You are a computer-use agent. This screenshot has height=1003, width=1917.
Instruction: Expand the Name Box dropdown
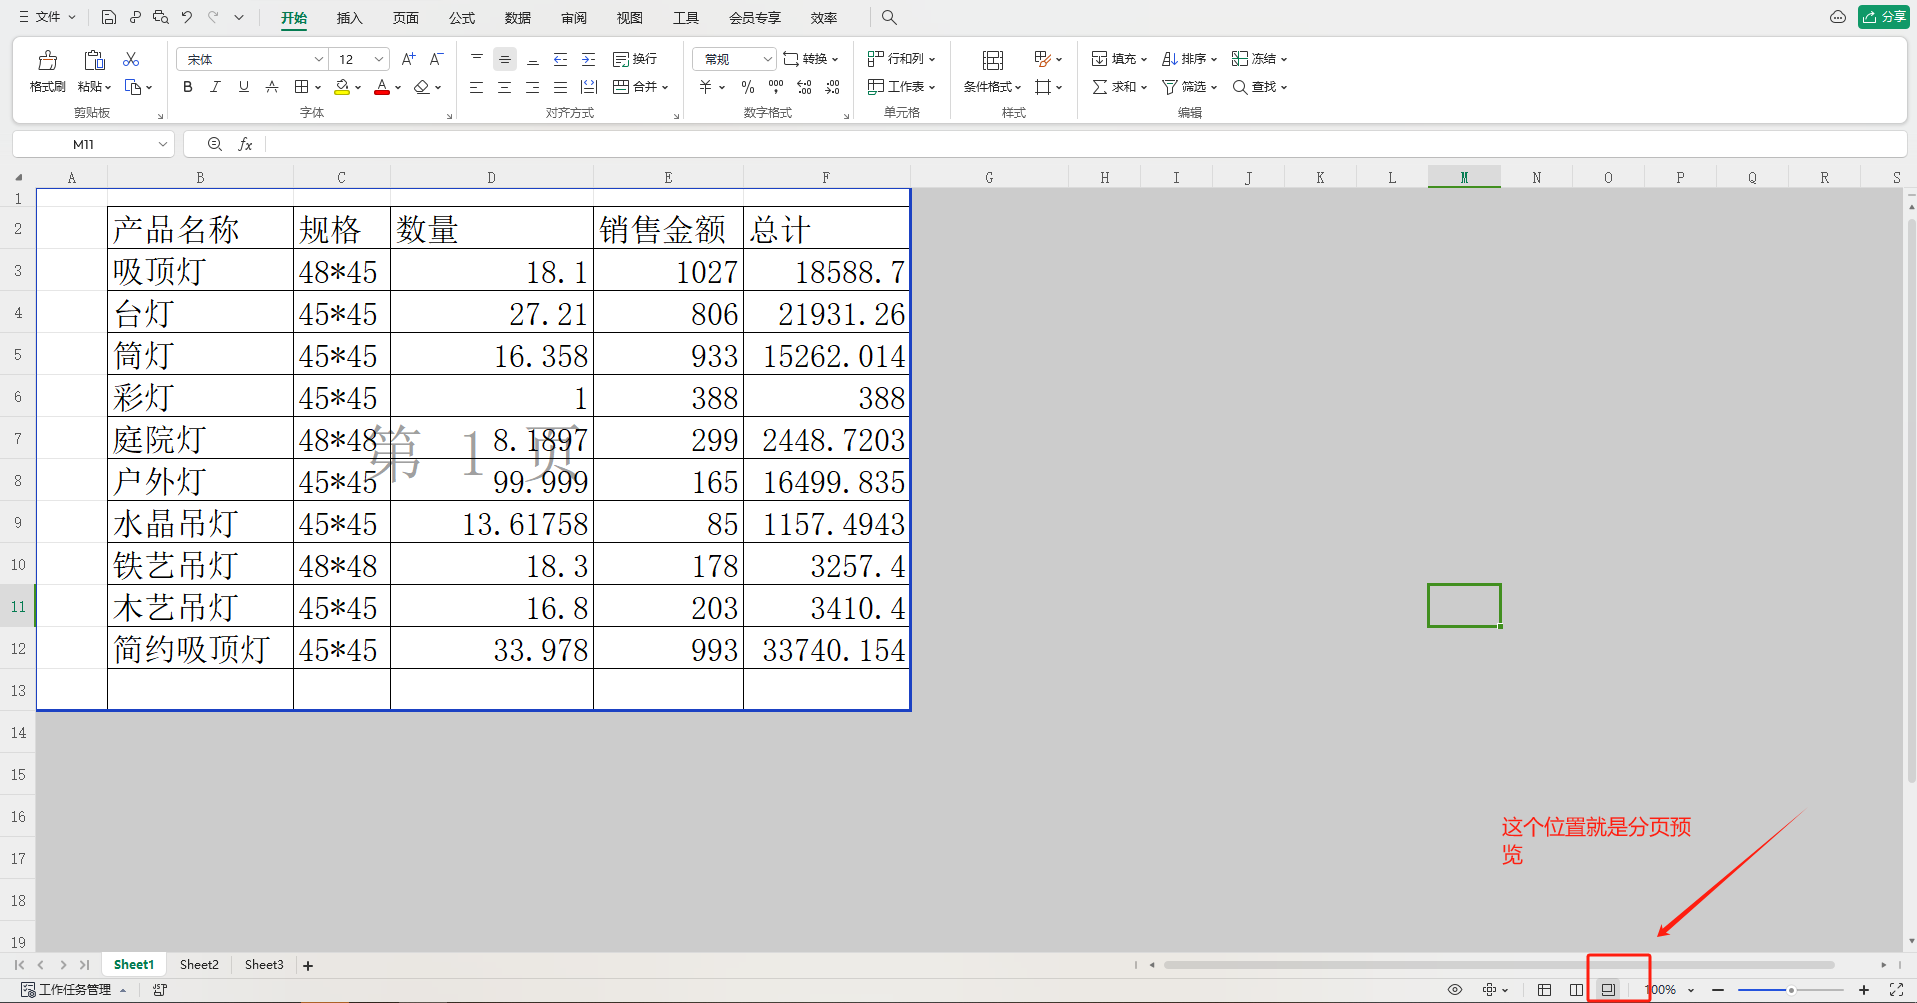pos(163,144)
